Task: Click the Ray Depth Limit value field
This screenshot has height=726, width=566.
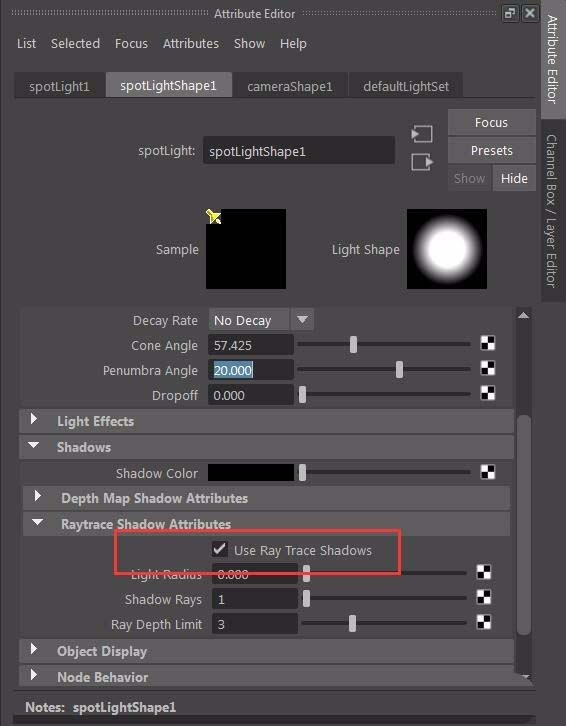Action: tap(255, 625)
